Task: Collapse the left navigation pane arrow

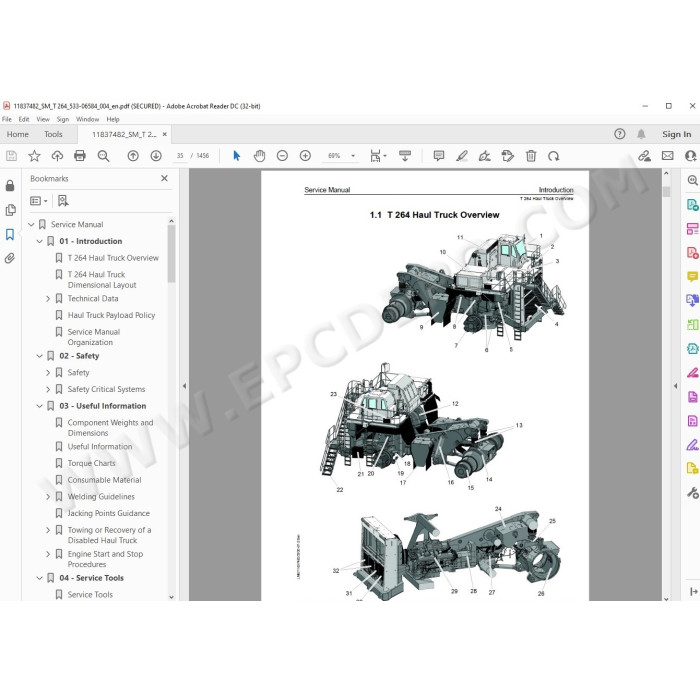Action: point(184,386)
